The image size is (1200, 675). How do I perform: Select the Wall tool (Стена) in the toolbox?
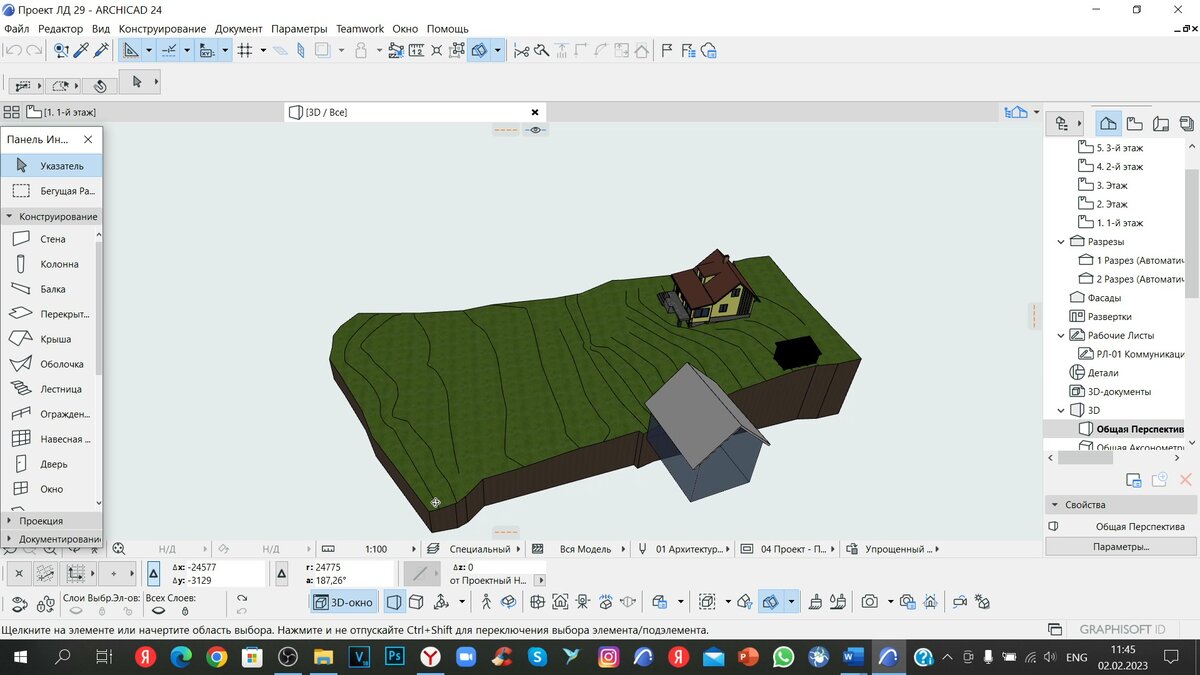(52, 238)
